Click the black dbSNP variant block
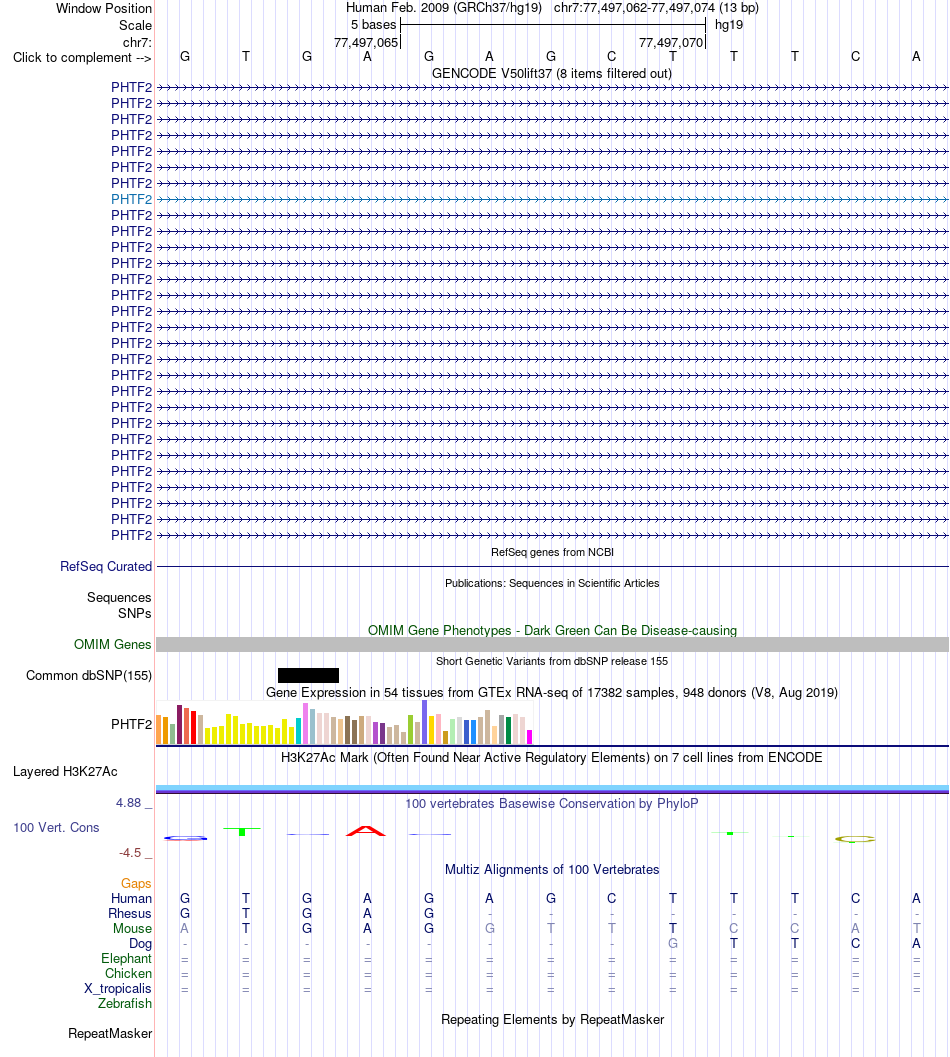This screenshot has height=1057, width=950. click(x=308, y=675)
